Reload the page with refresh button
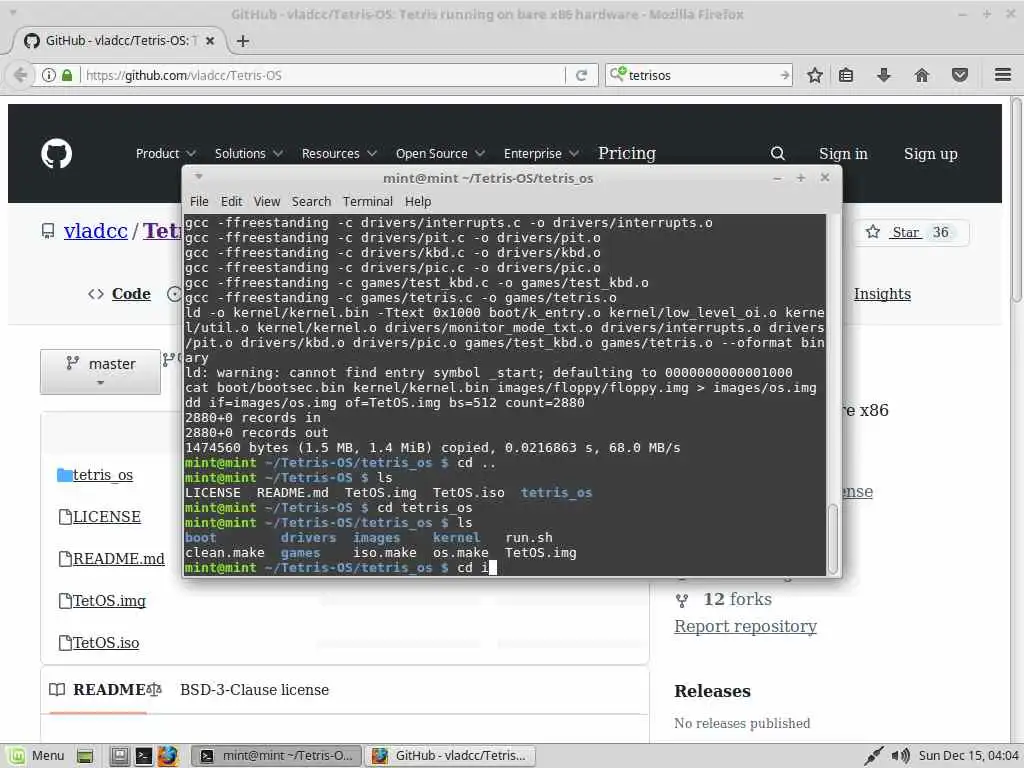Viewport: 1024px width, 768px height. 581,75
